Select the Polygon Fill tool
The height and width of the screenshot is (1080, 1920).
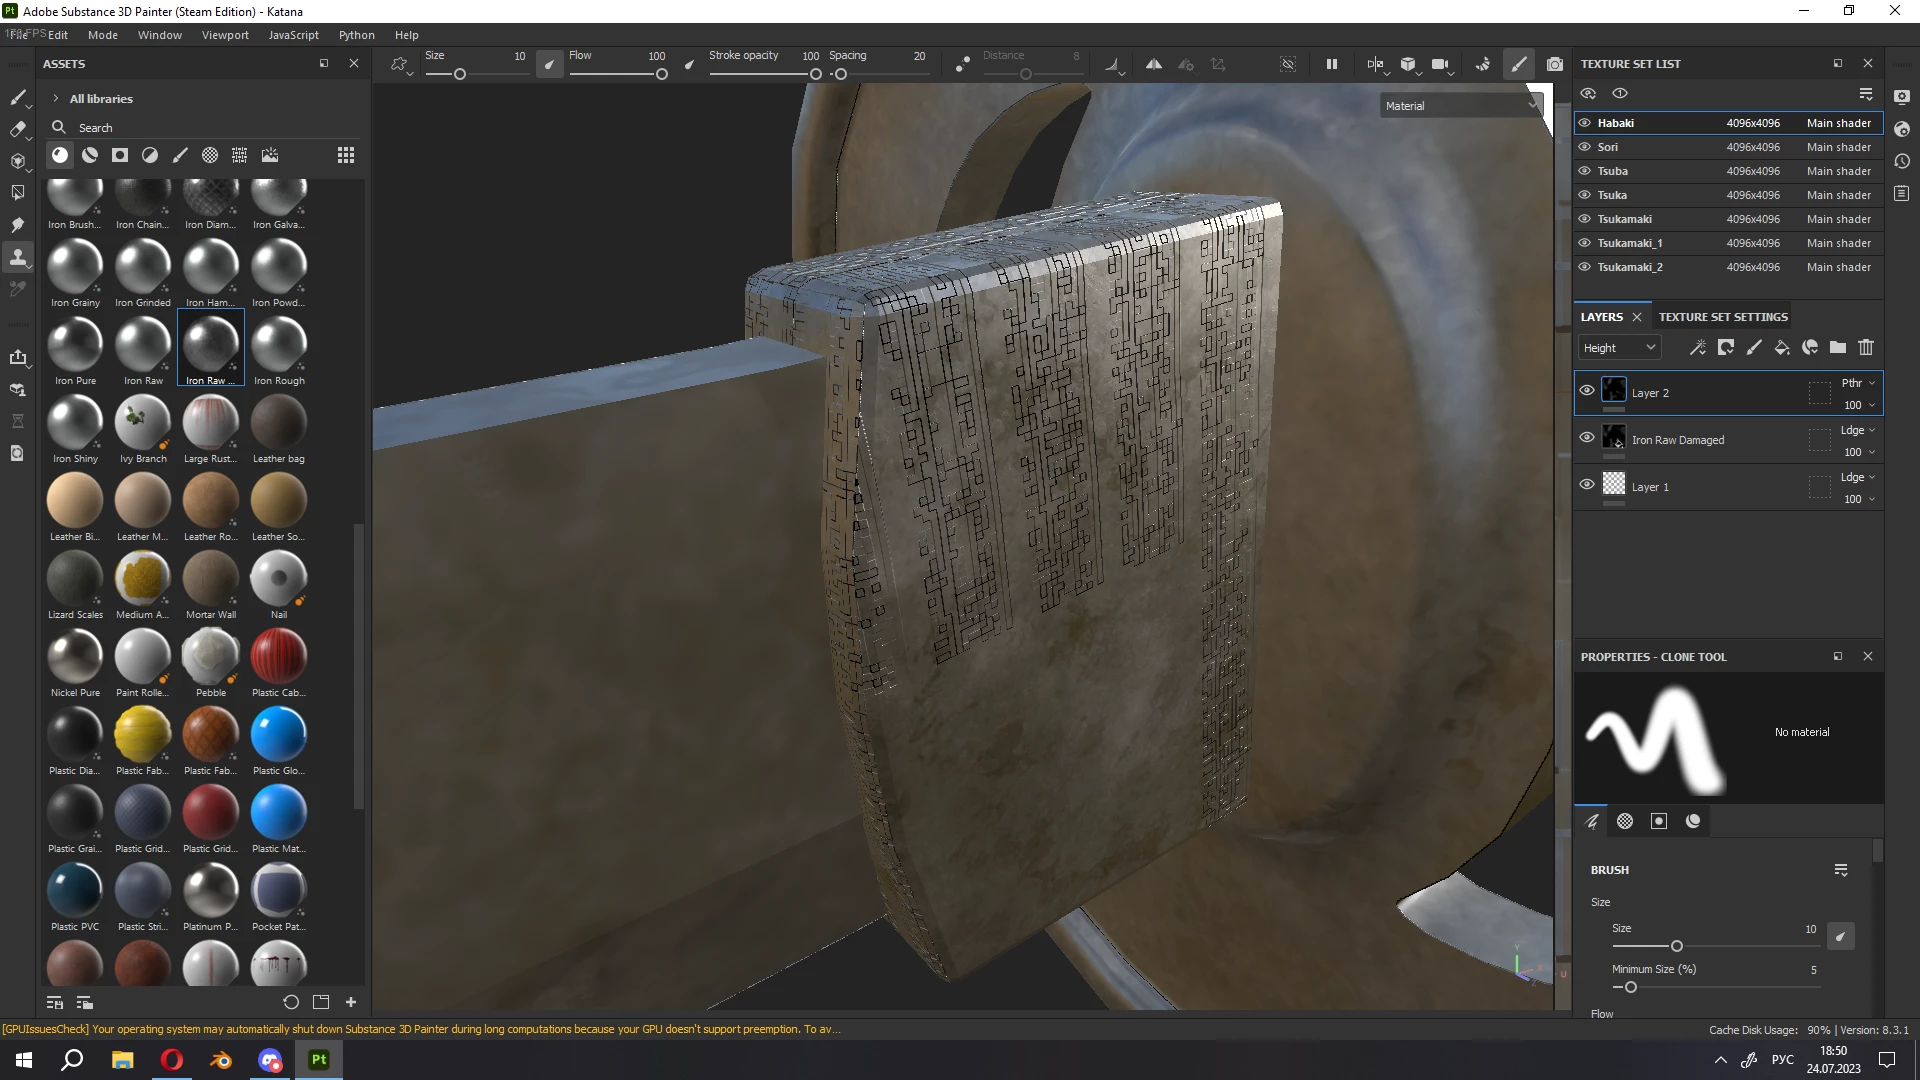18,192
